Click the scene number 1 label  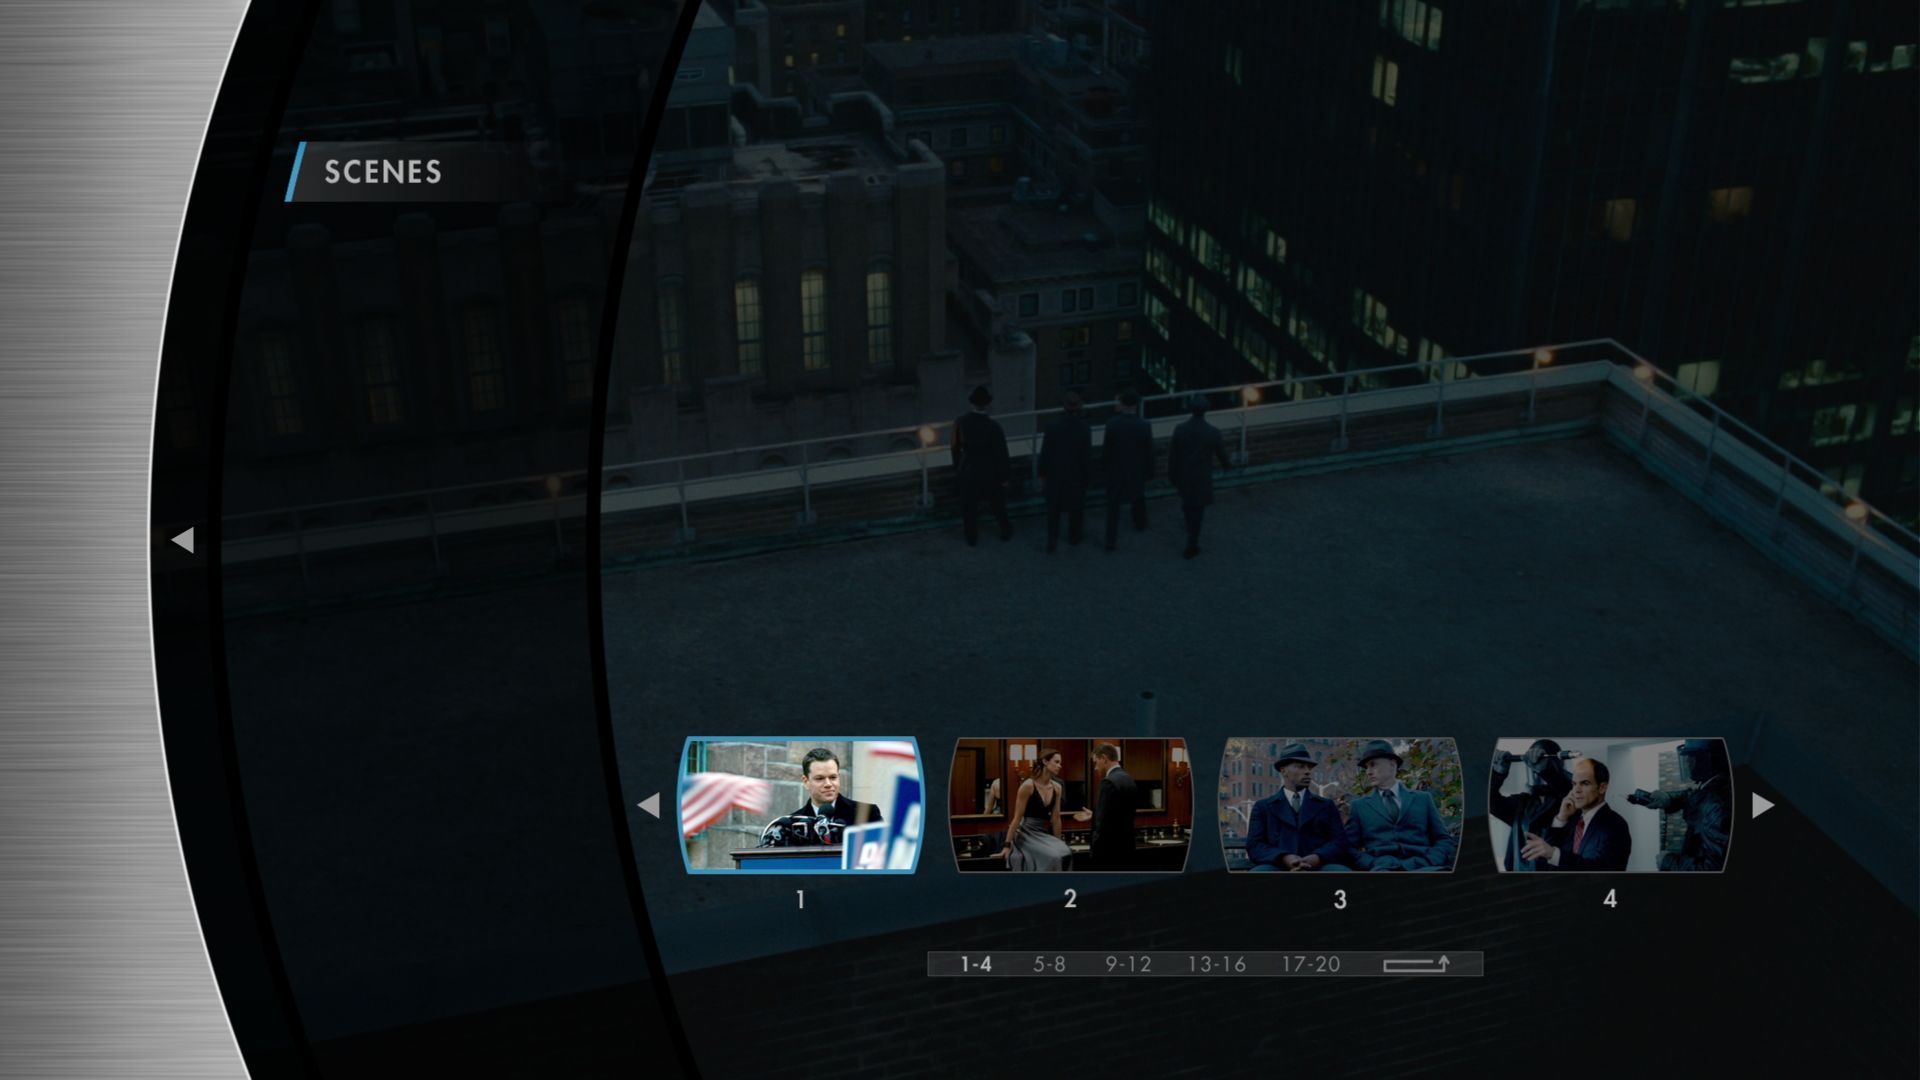tap(800, 899)
